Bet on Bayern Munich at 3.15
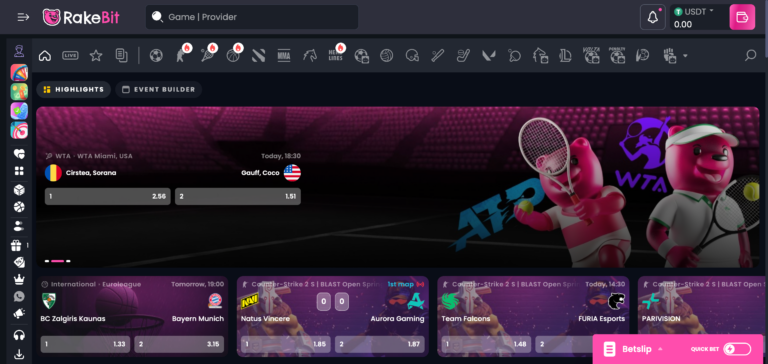The height and width of the screenshot is (364, 768). tap(179, 344)
